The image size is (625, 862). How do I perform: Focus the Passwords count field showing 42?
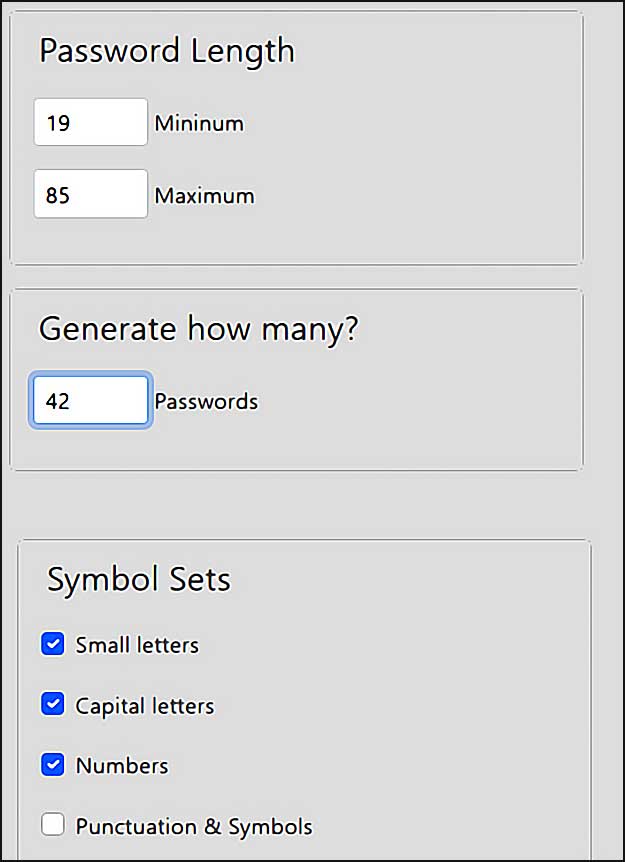pyautogui.click(x=91, y=400)
